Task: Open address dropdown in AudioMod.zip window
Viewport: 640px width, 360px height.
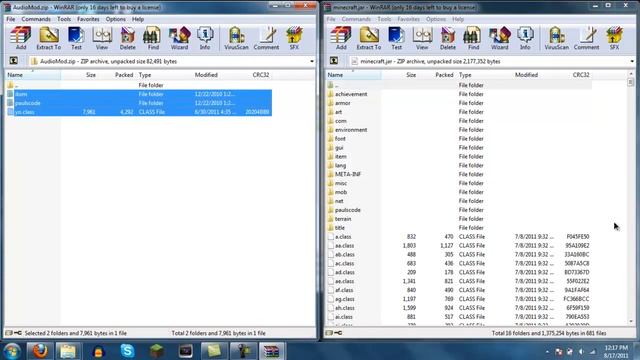Action: (312, 61)
